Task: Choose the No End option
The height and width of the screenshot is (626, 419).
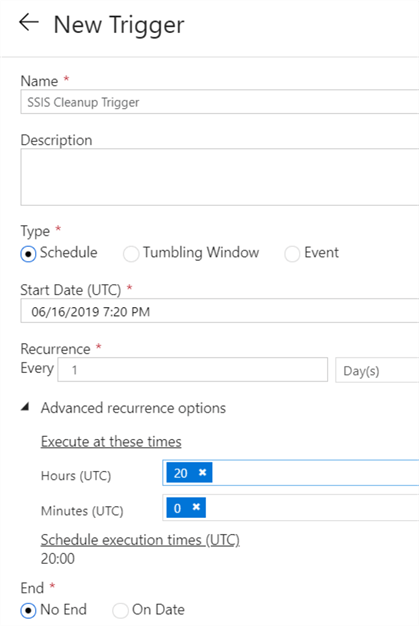Action: click(28, 610)
